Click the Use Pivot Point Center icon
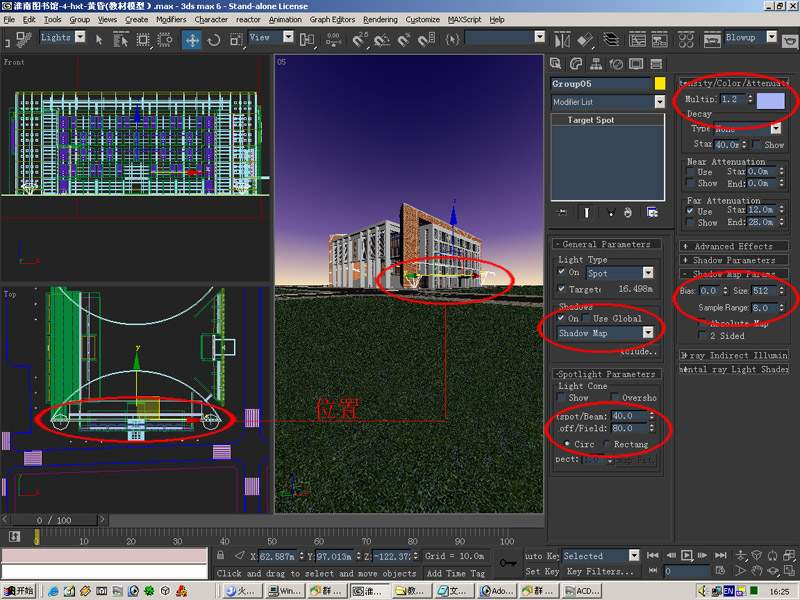 (307, 40)
